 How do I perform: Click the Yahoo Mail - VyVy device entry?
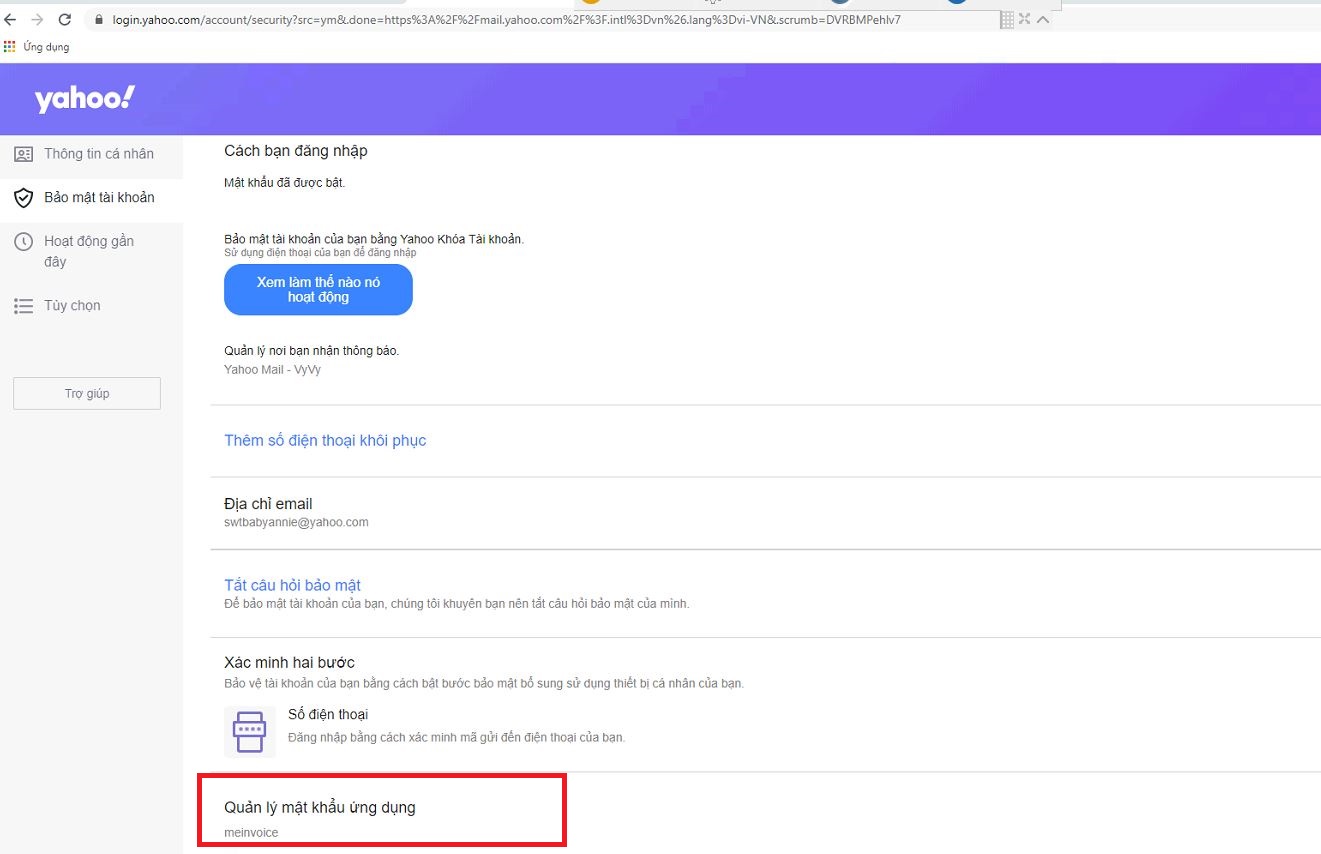272,369
